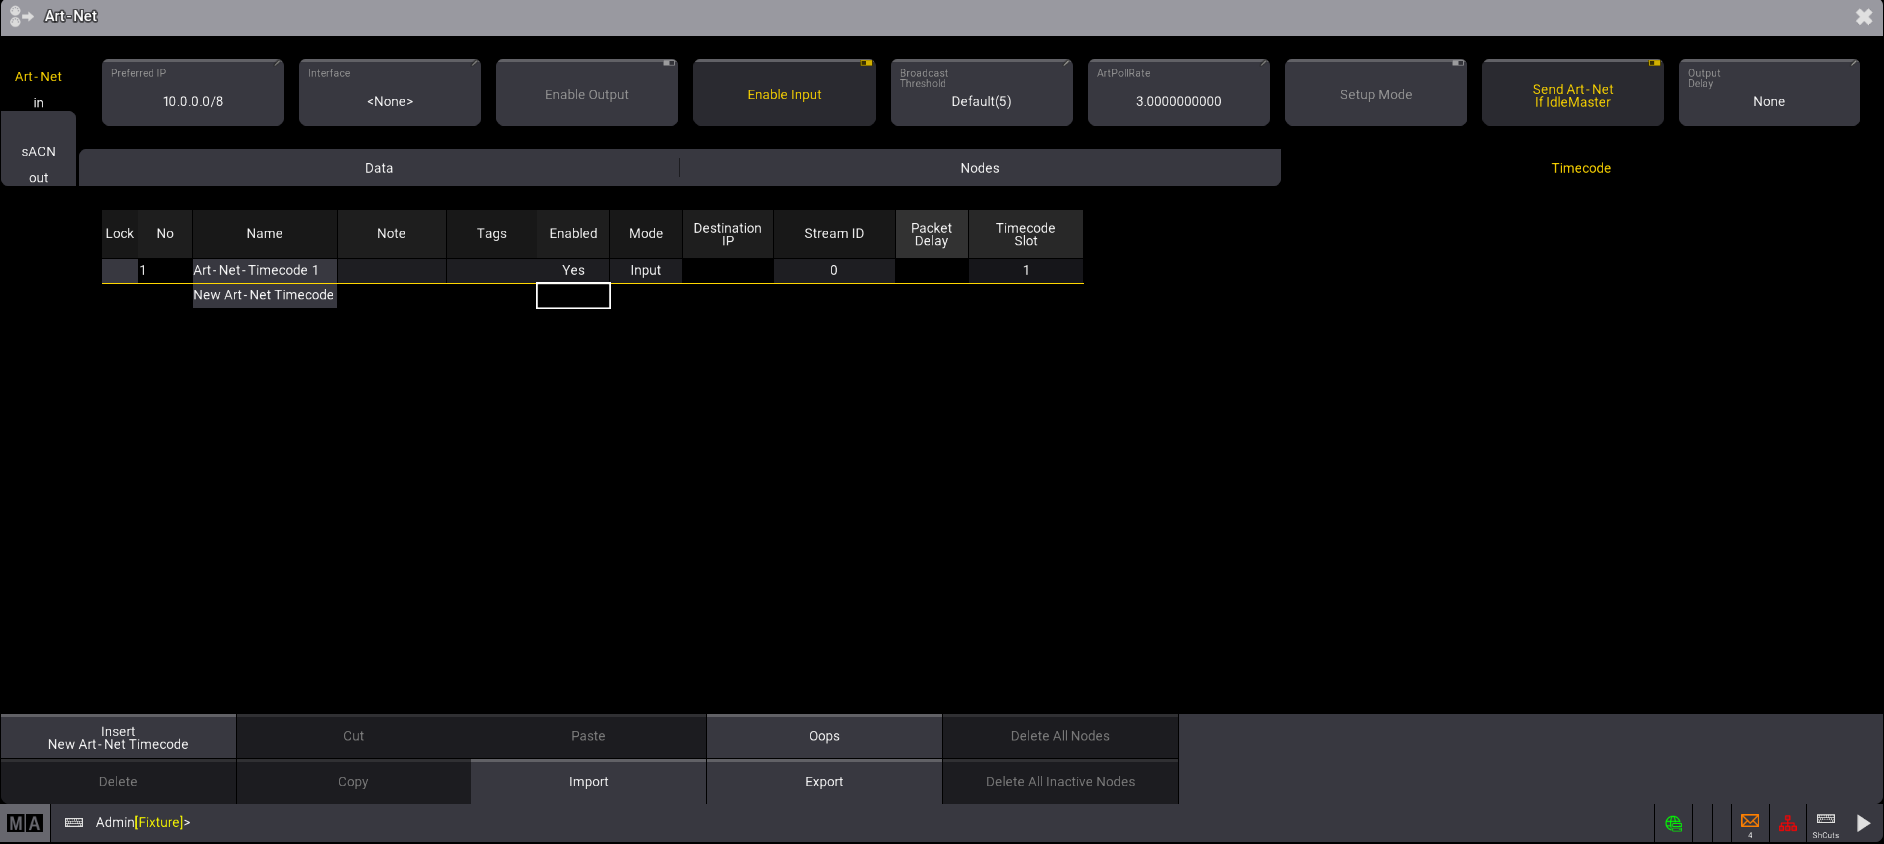1884x844 pixels.
Task: Click the Name column header
Action: pos(264,234)
